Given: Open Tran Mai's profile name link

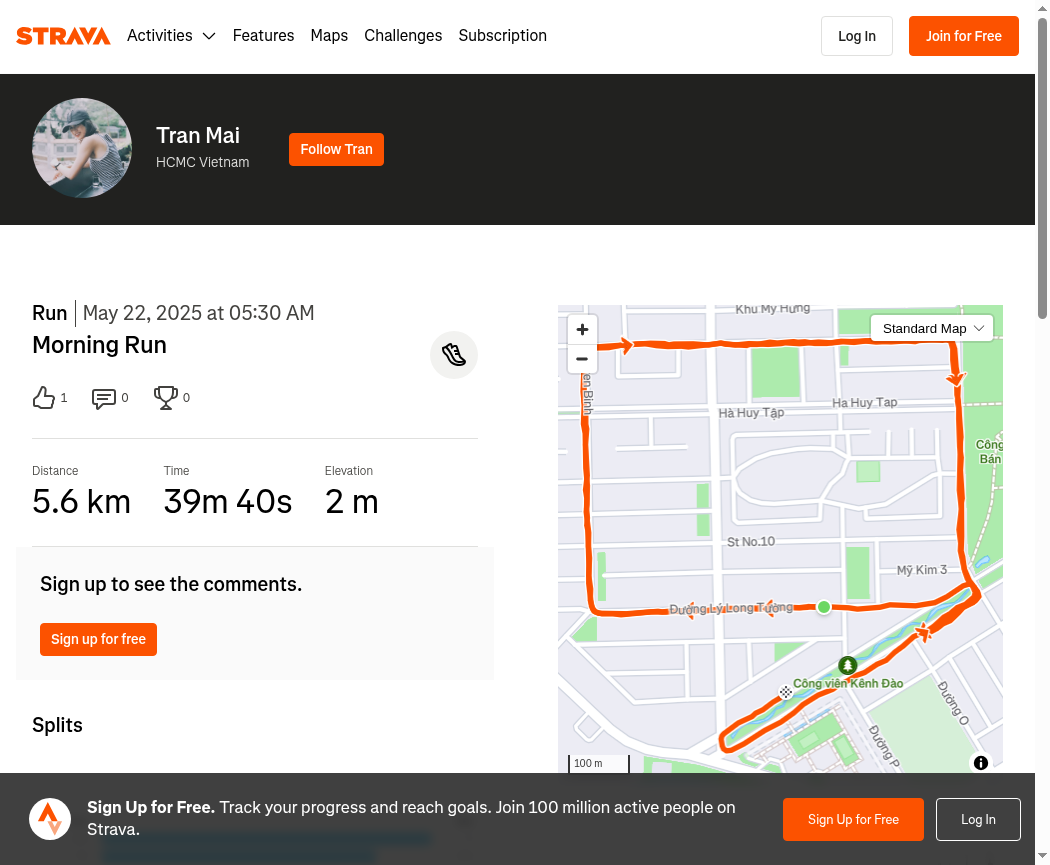Looking at the screenshot, I should click(x=198, y=135).
